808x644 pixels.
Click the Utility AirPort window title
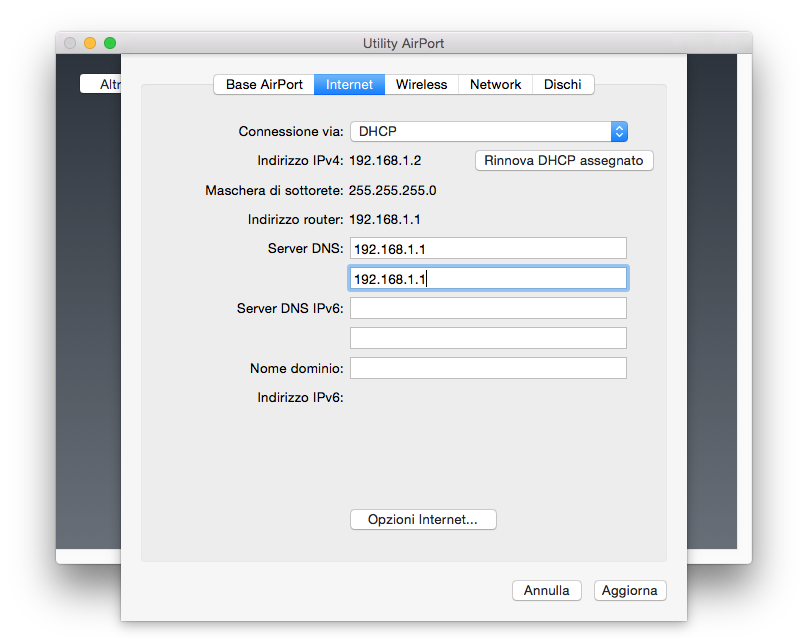[403, 43]
